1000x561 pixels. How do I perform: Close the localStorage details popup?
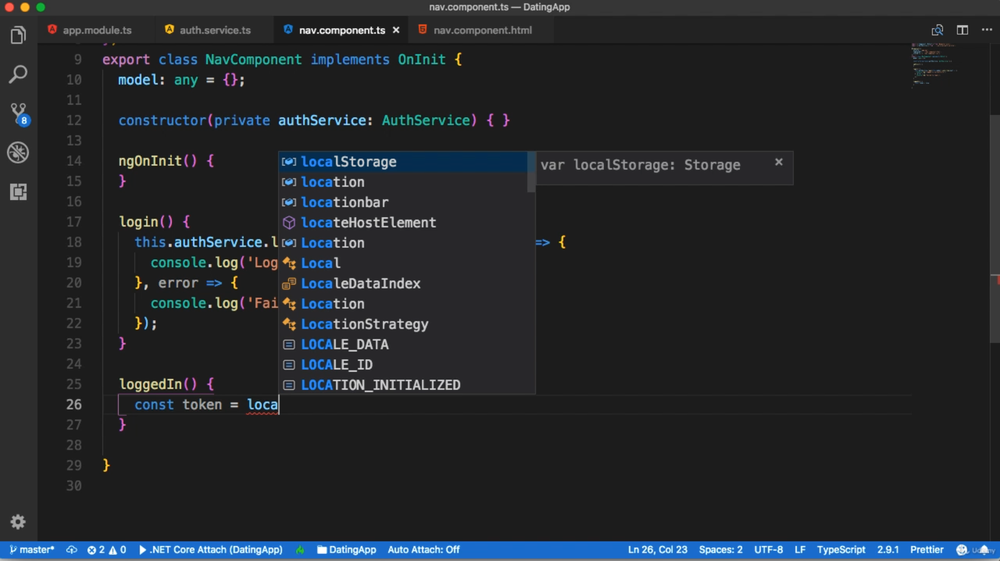coord(779,162)
